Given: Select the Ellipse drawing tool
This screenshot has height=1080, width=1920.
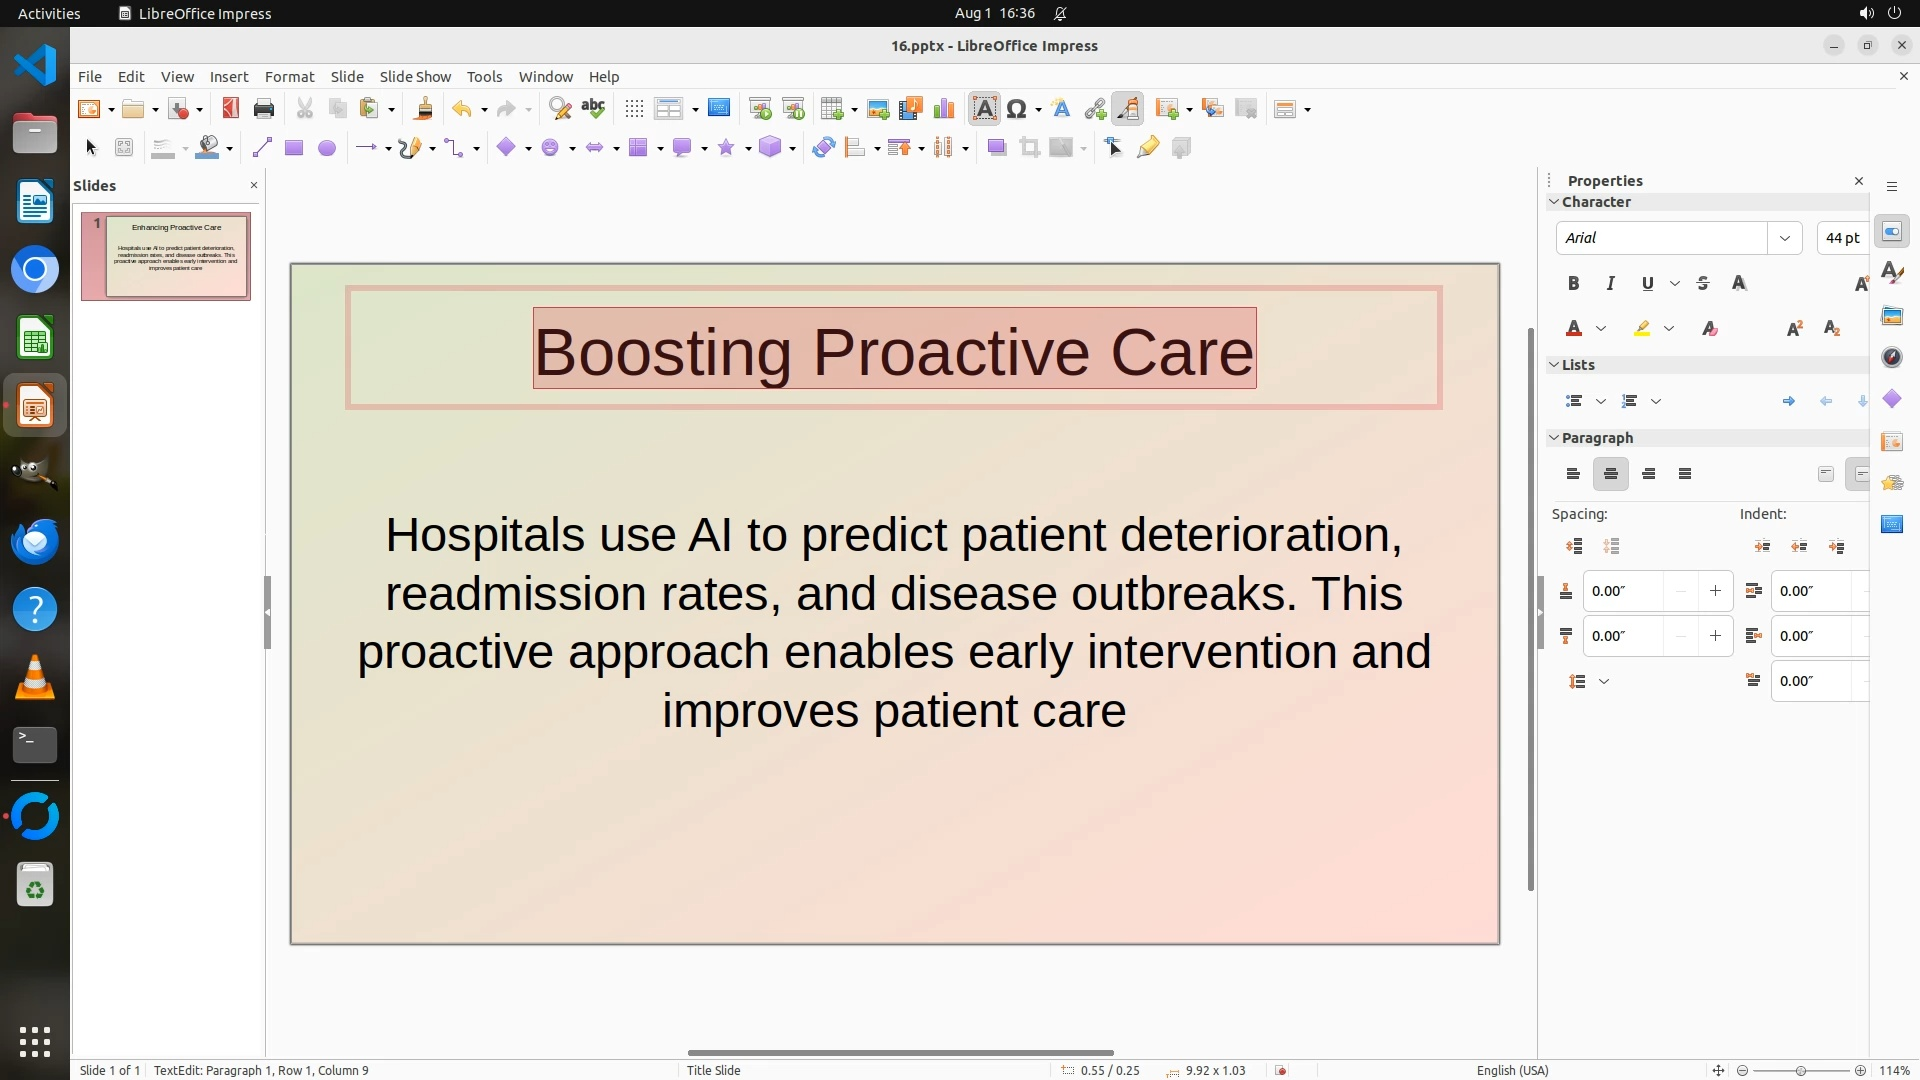Looking at the screenshot, I should (326, 148).
